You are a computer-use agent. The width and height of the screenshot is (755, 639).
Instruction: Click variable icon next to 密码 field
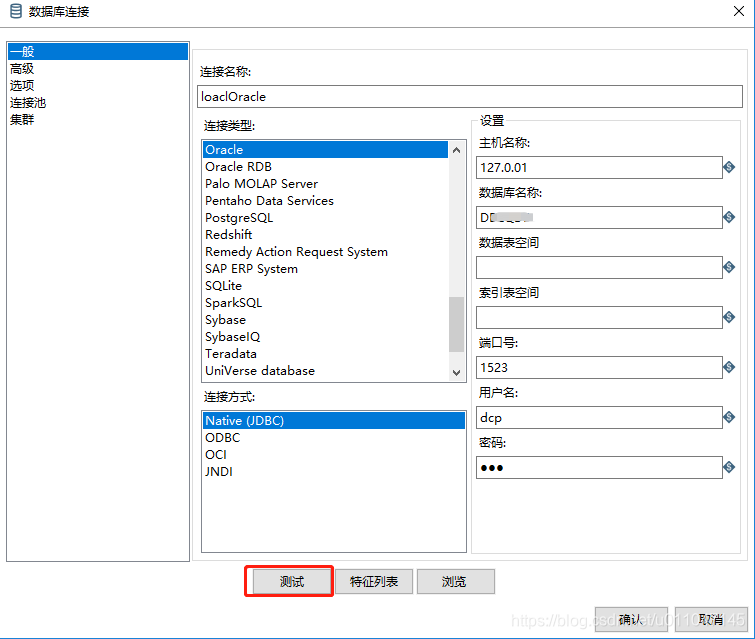pyautogui.click(x=729, y=467)
